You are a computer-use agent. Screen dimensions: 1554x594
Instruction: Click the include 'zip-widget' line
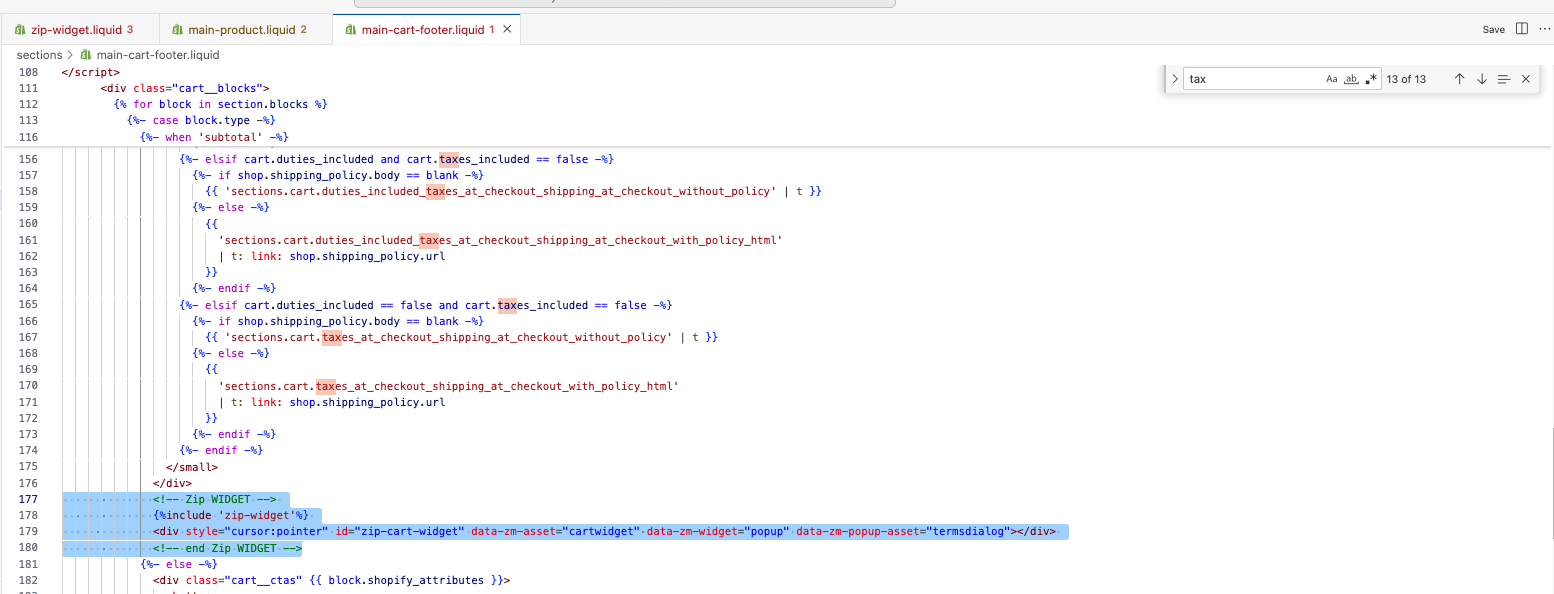coord(230,515)
